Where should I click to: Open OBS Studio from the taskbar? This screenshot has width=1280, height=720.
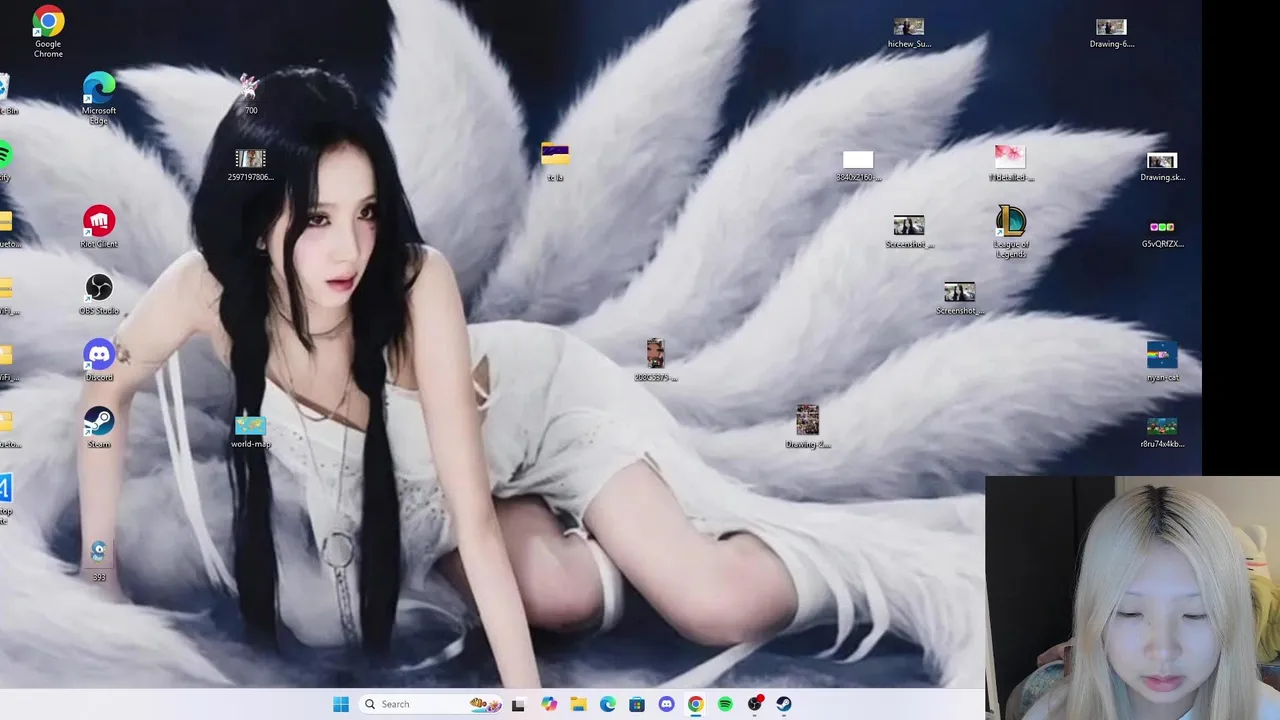pyautogui.click(x=755, y=704)
